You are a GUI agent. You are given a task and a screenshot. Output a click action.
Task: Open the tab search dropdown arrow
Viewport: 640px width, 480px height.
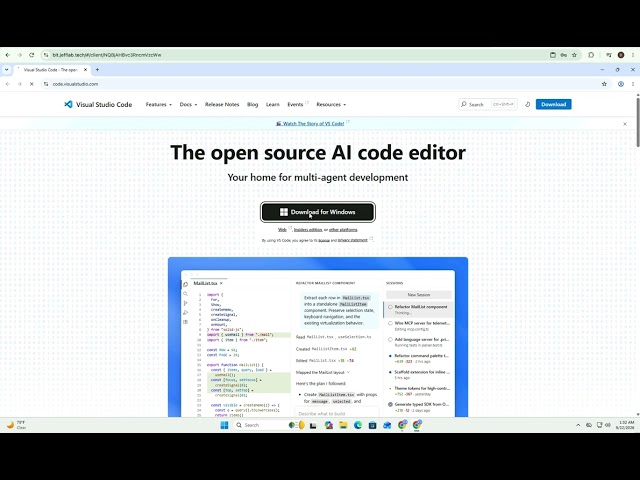tap(7, 70)
